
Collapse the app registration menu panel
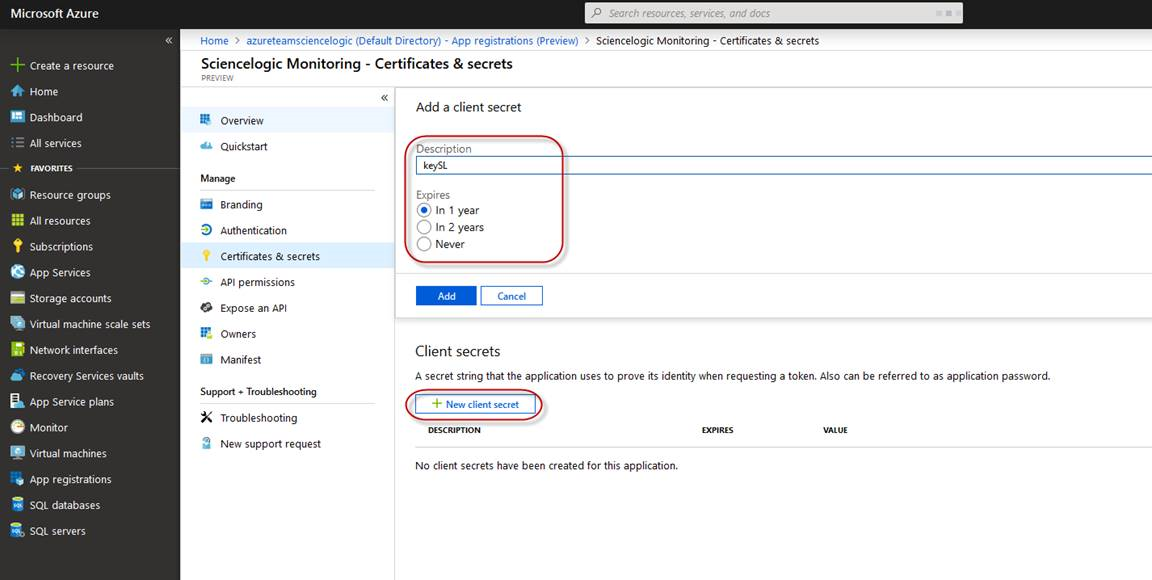pos(384,97)
